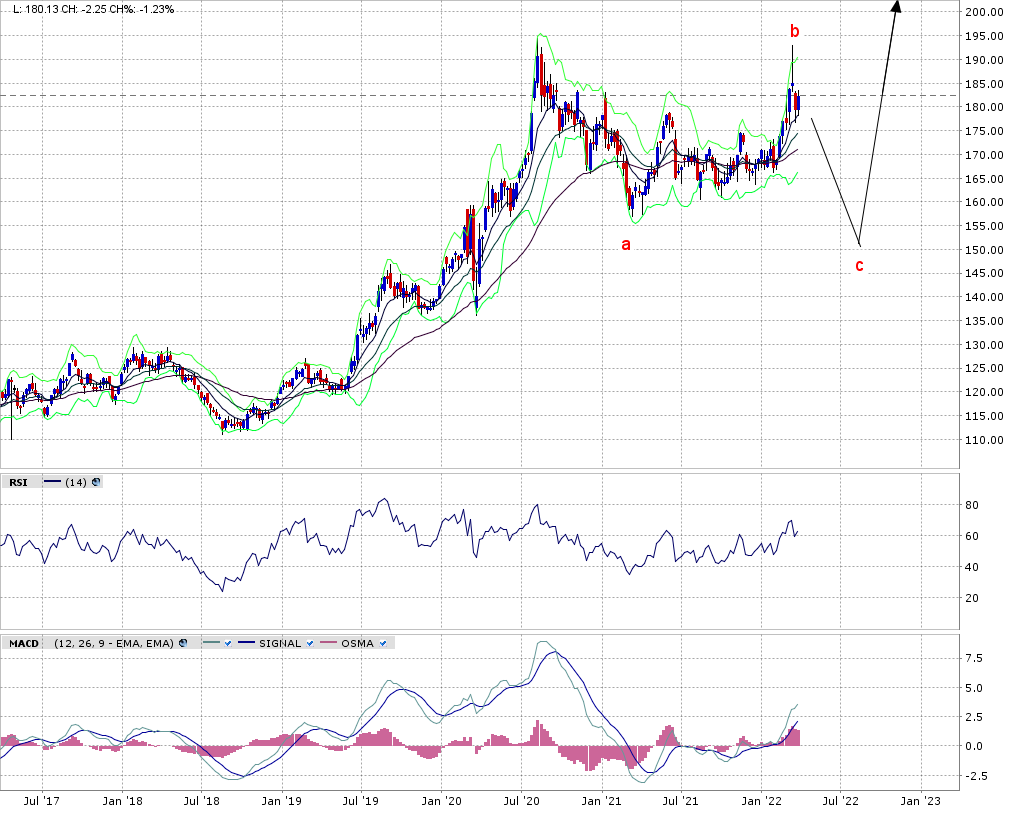Click the Jul '20 date label

click(521, 801)
